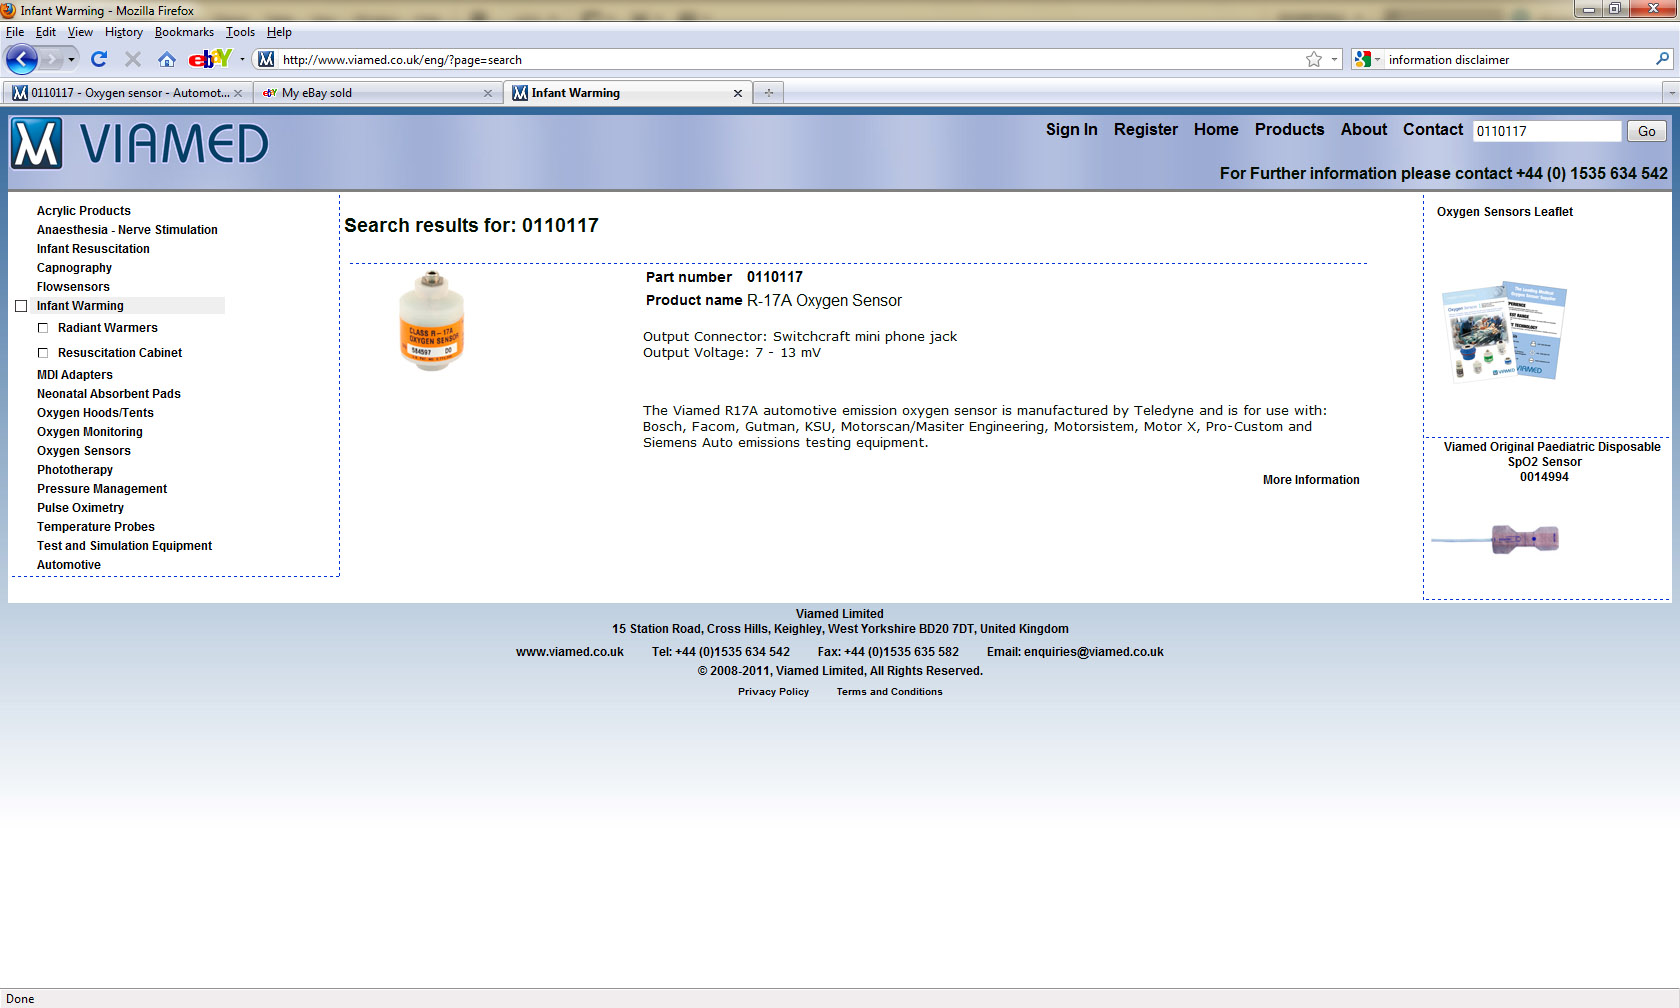This screenshot has width=1680, height=1008.
Task: Tick the Radiant Warmers checkbox
Action: 43,328
